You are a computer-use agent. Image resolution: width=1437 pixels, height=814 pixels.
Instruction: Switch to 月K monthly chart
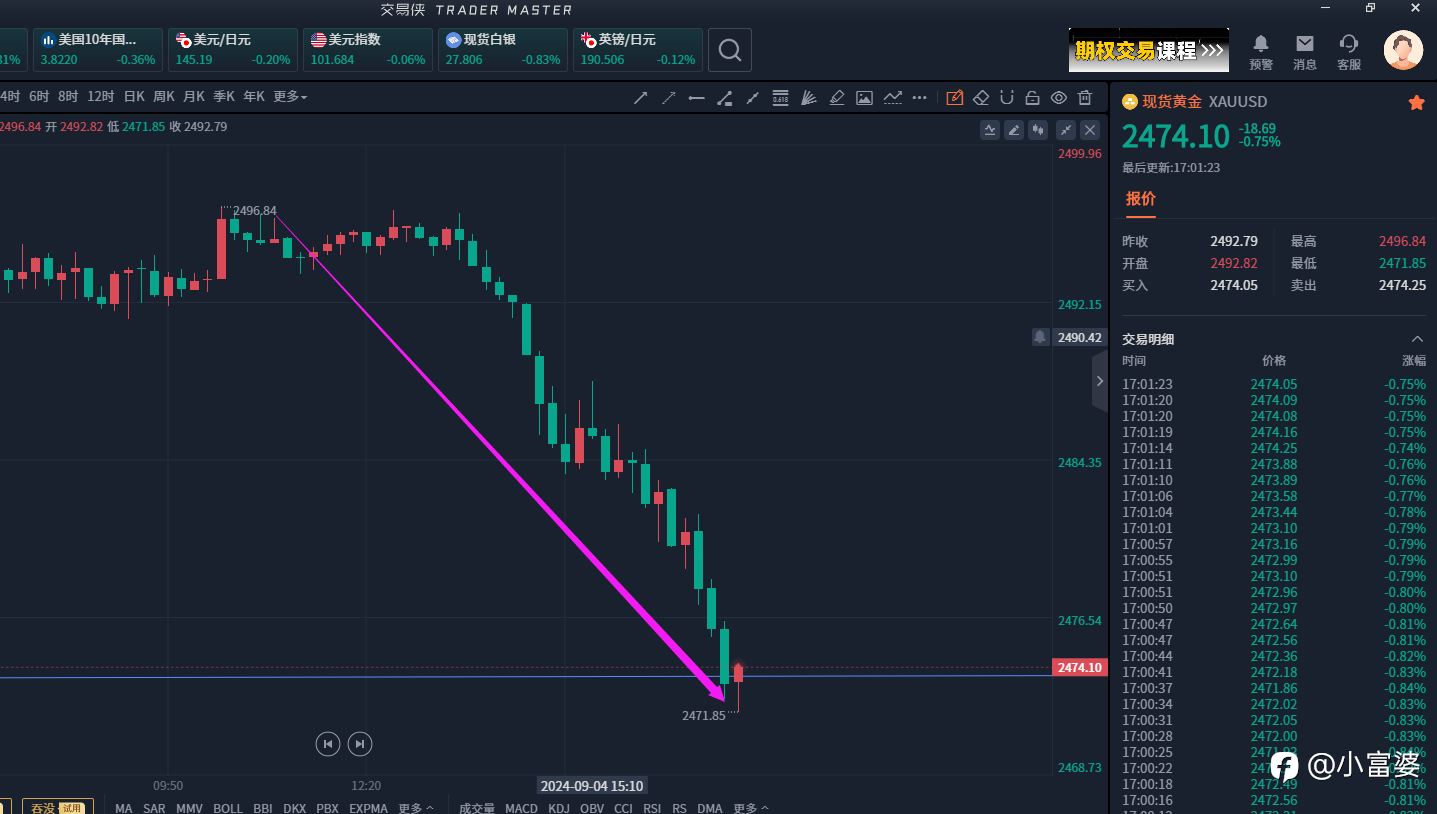194,97
